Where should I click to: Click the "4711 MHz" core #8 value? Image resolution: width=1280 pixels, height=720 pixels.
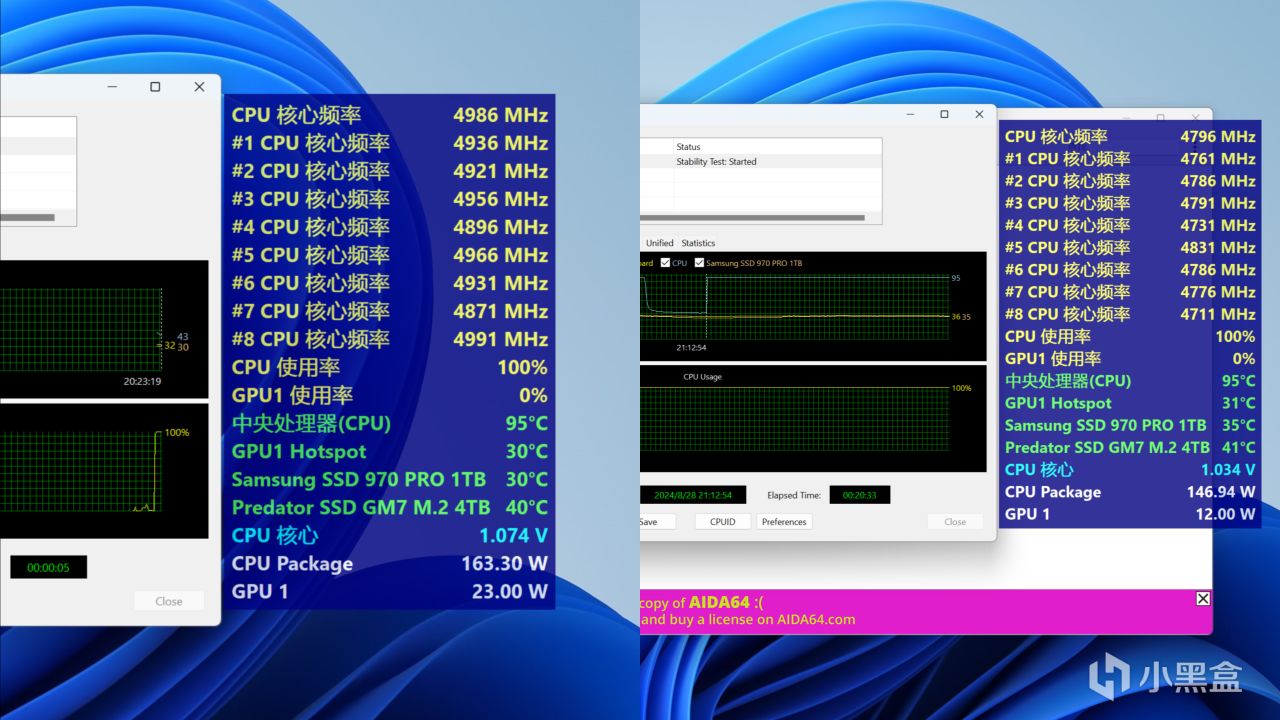[x=1217, y=314]
